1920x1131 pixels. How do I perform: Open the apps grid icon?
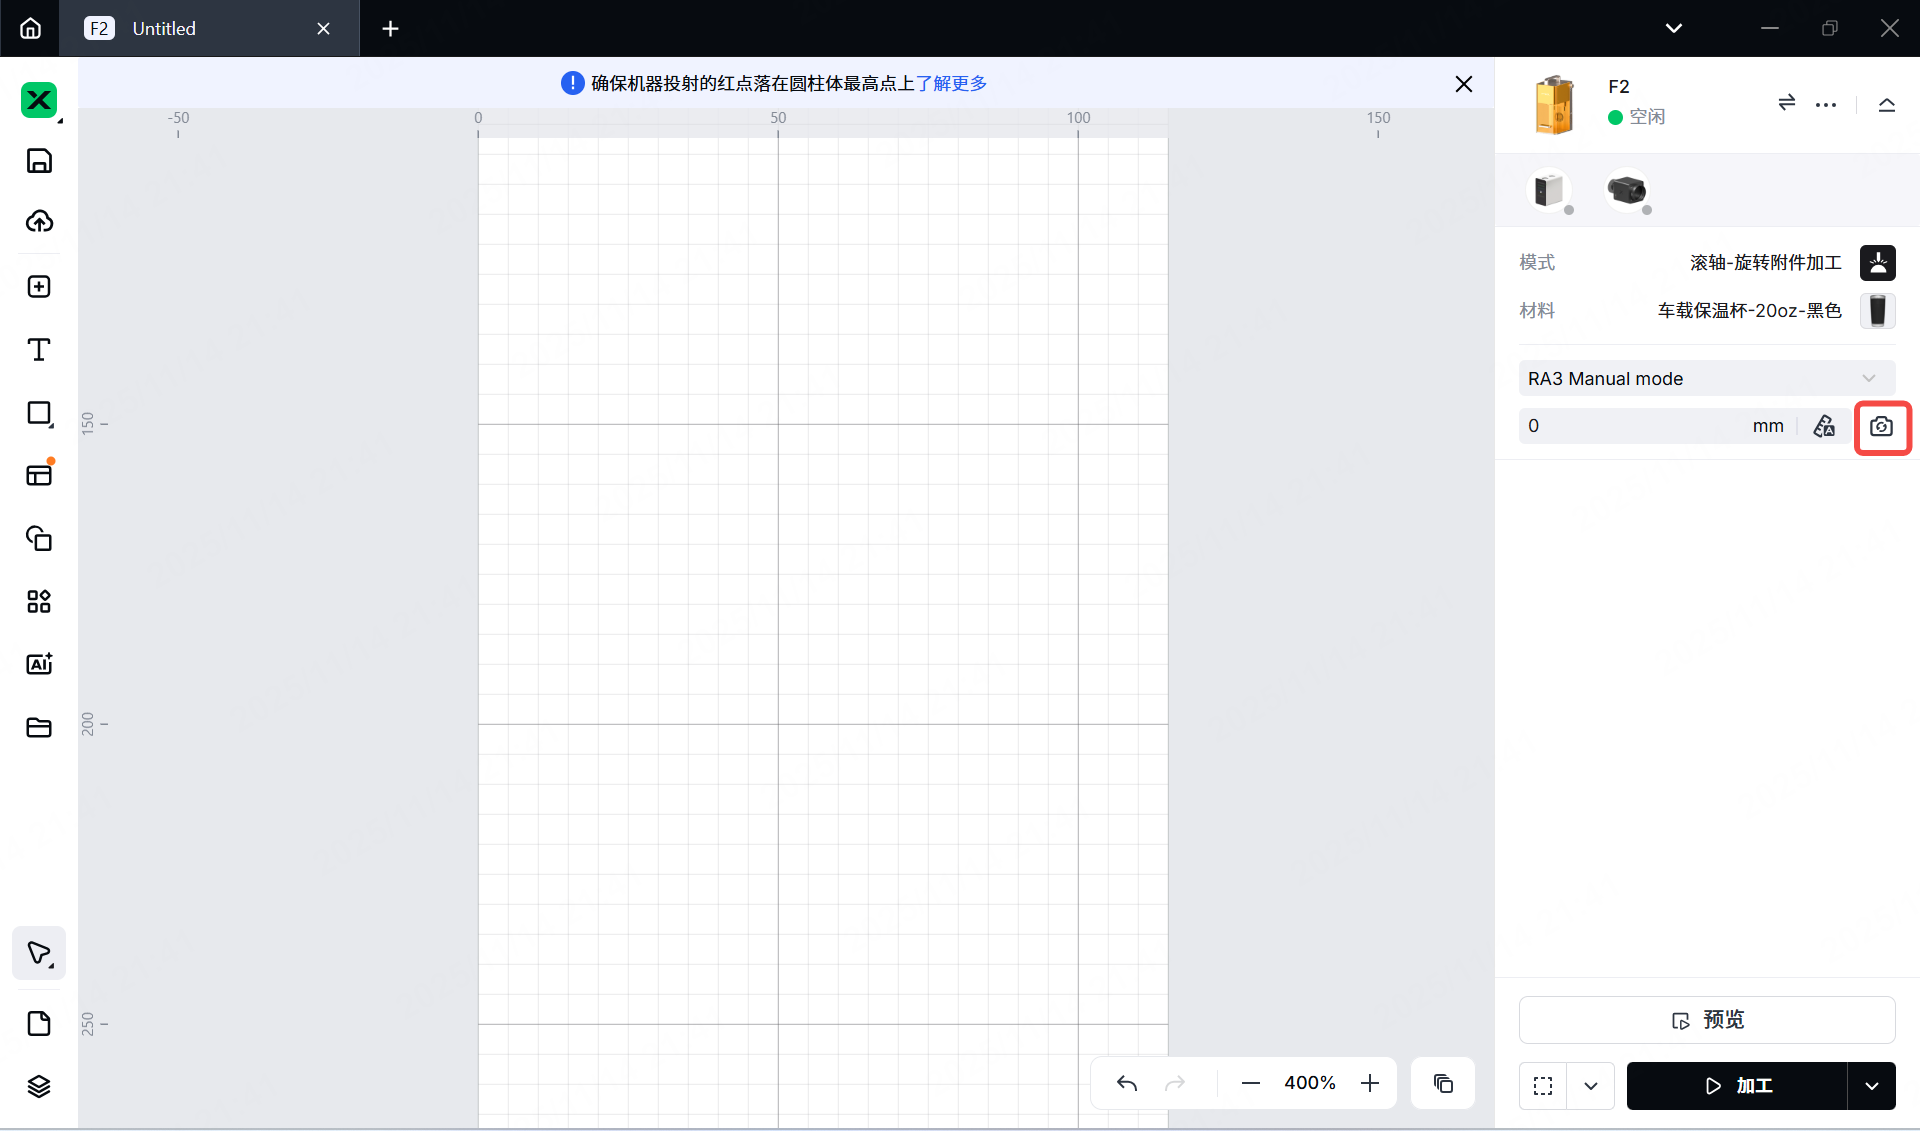pyautogui.click(x=39, y=601)
